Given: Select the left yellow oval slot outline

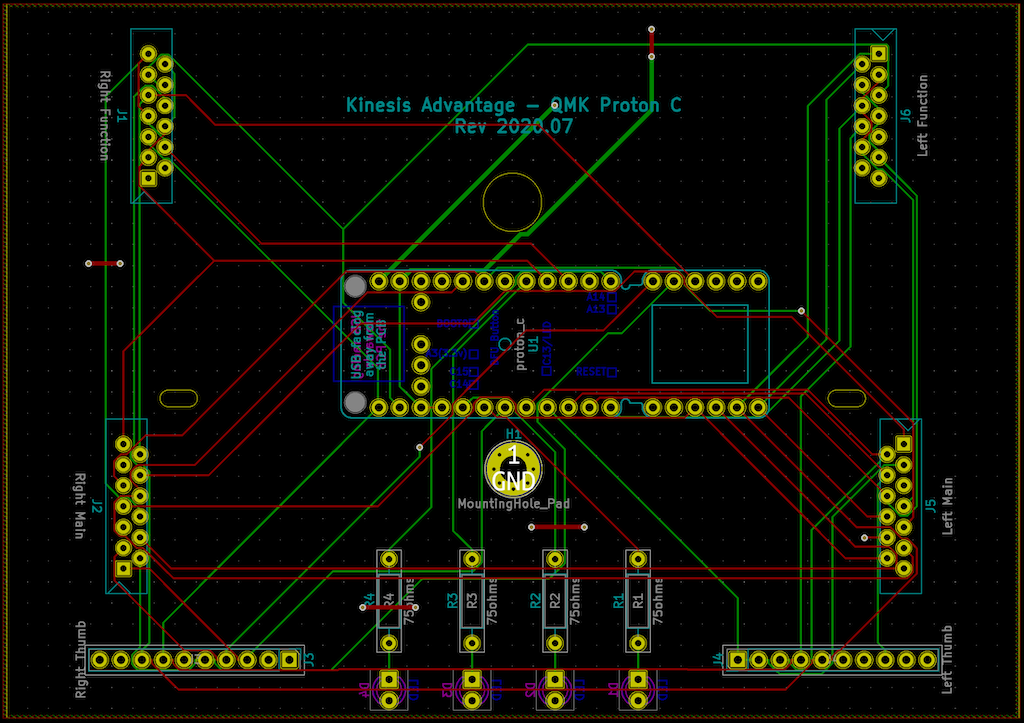Looking at the screenshot, I should tap(178, 398).
